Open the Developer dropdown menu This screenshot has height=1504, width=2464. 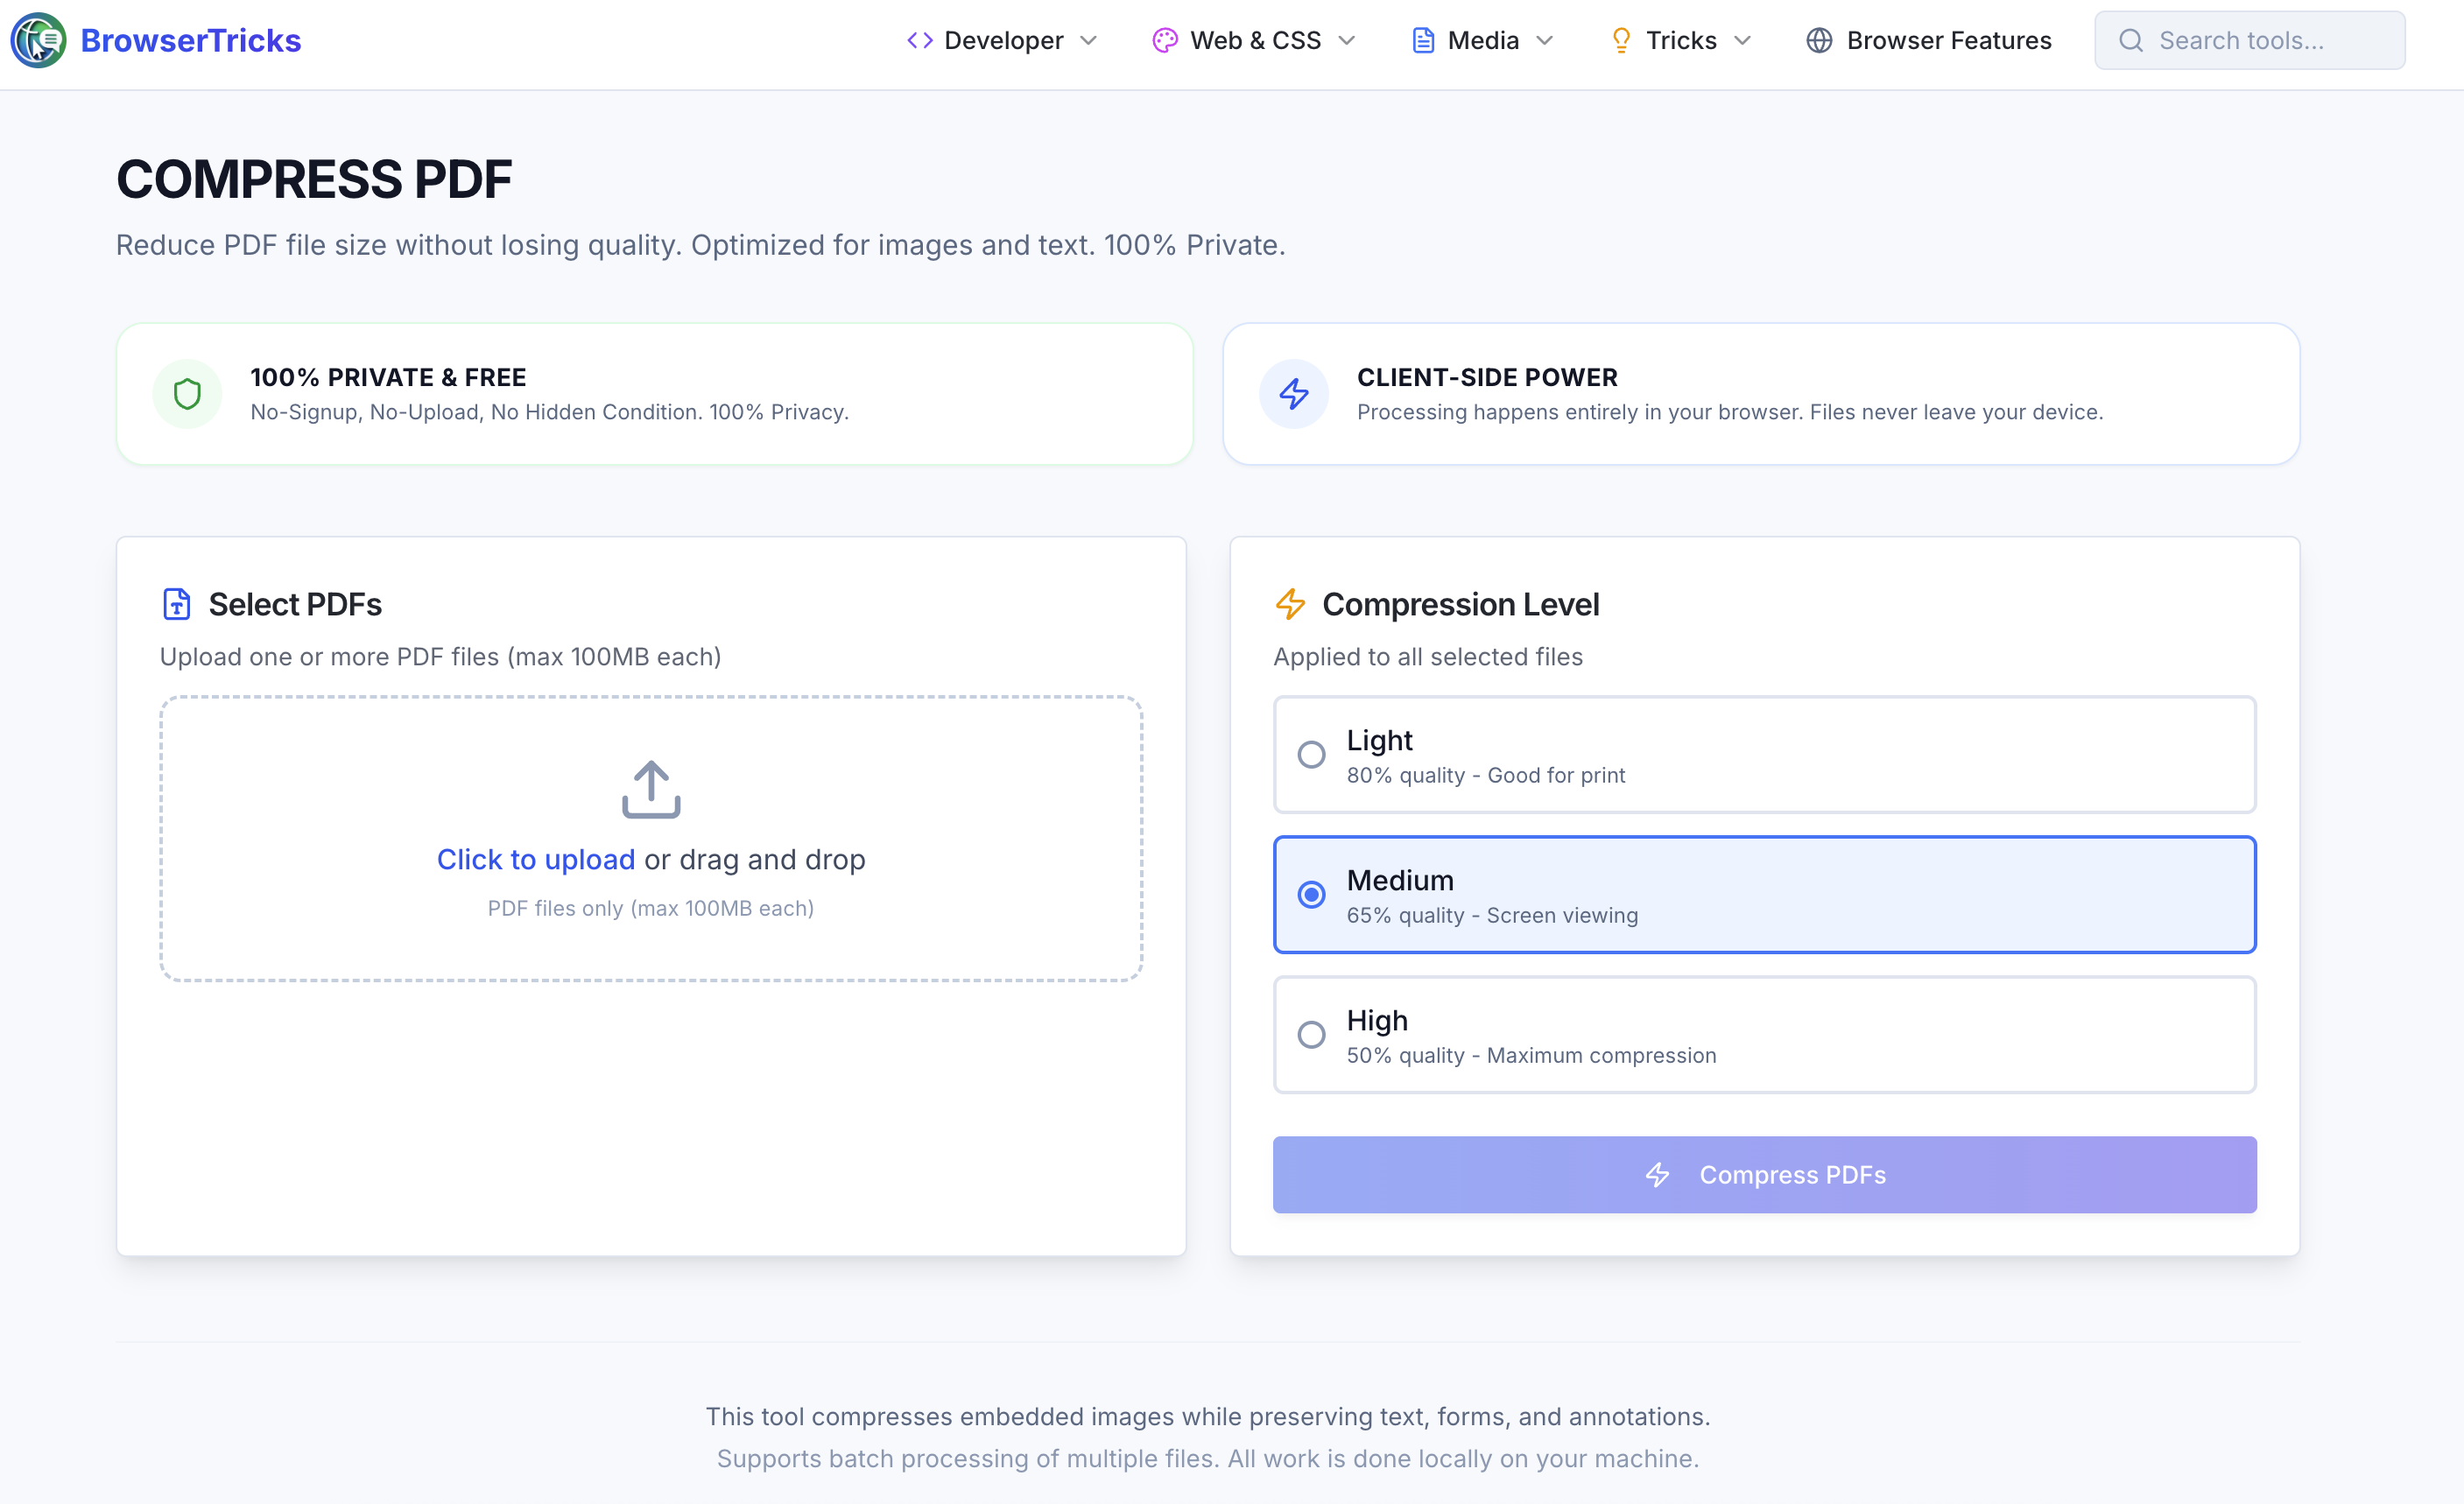click(1003, 40)
